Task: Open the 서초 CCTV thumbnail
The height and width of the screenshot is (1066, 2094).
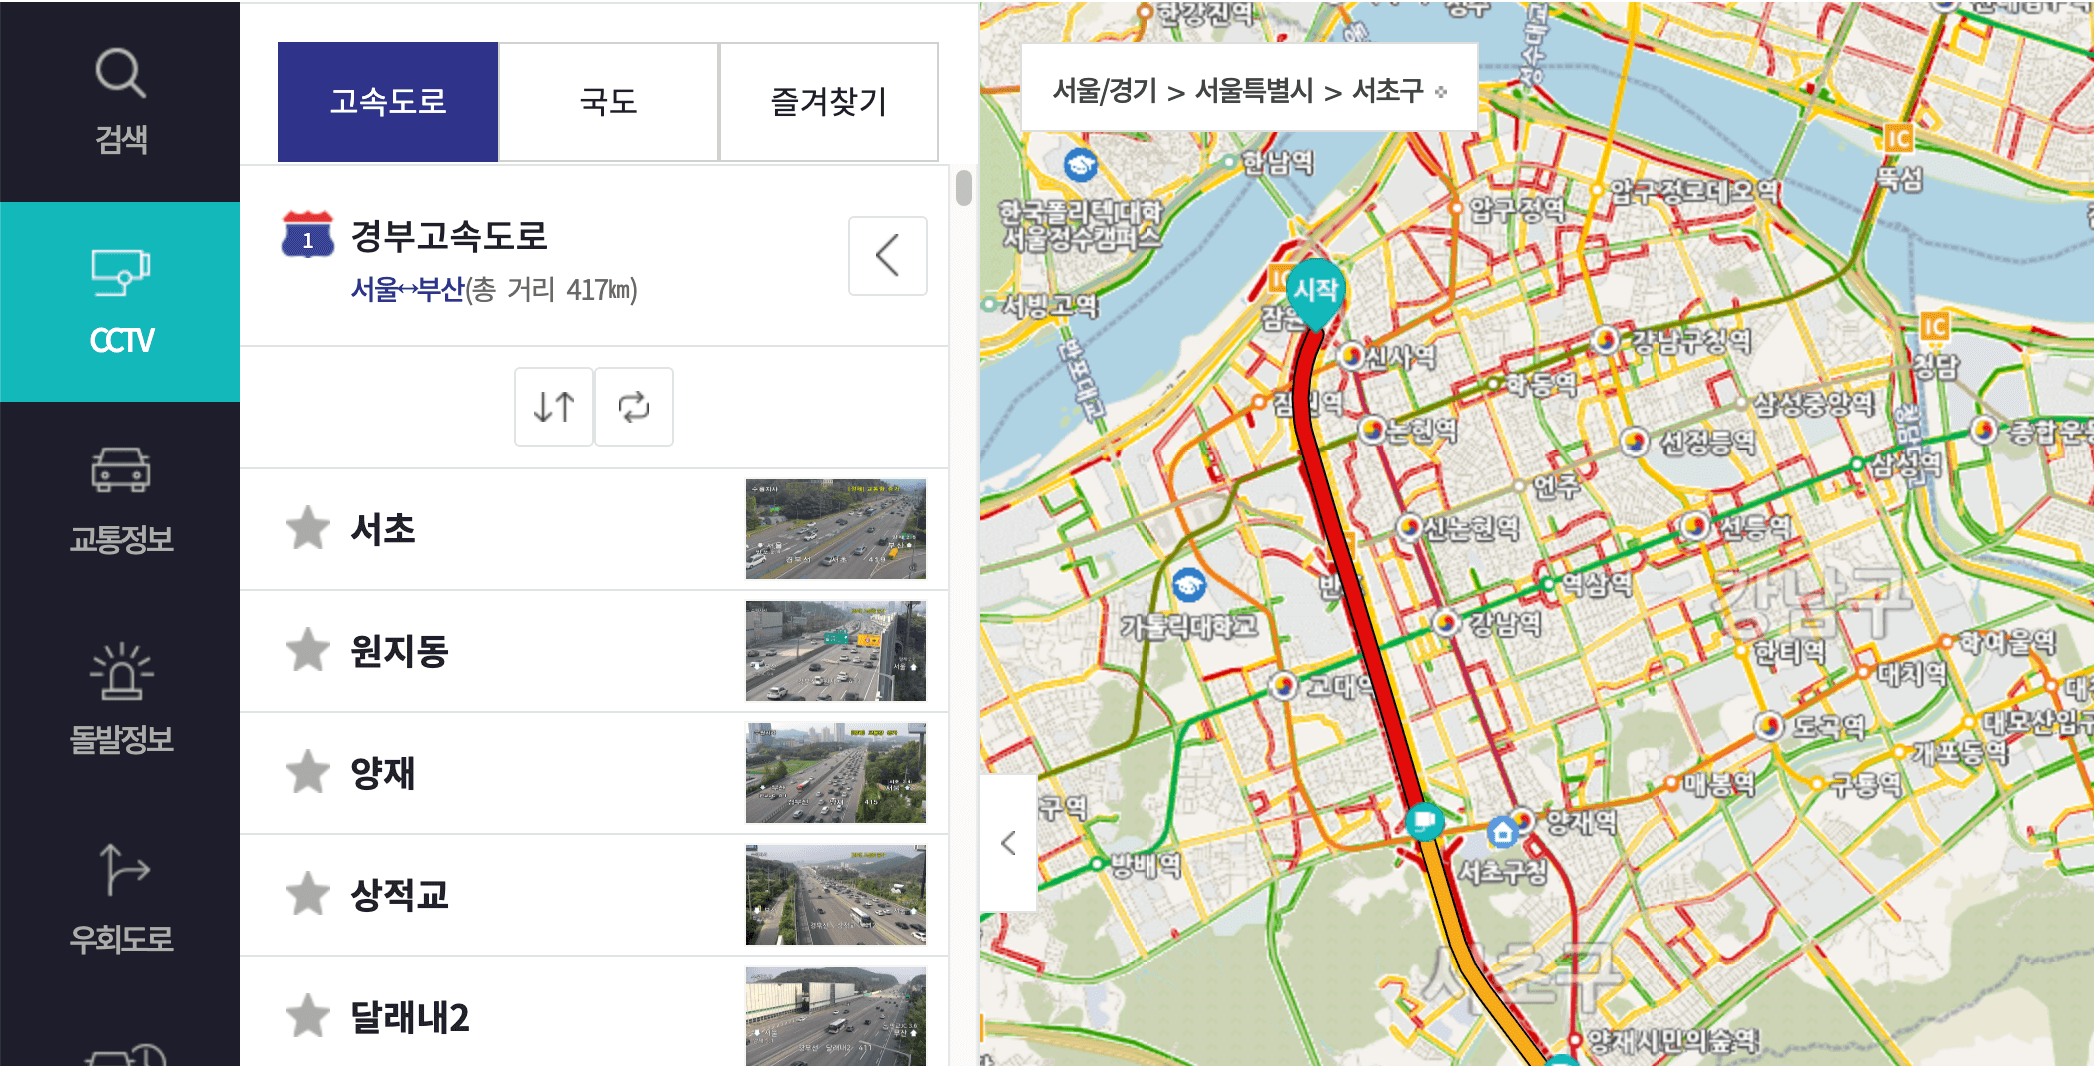Action: (835, 528)
